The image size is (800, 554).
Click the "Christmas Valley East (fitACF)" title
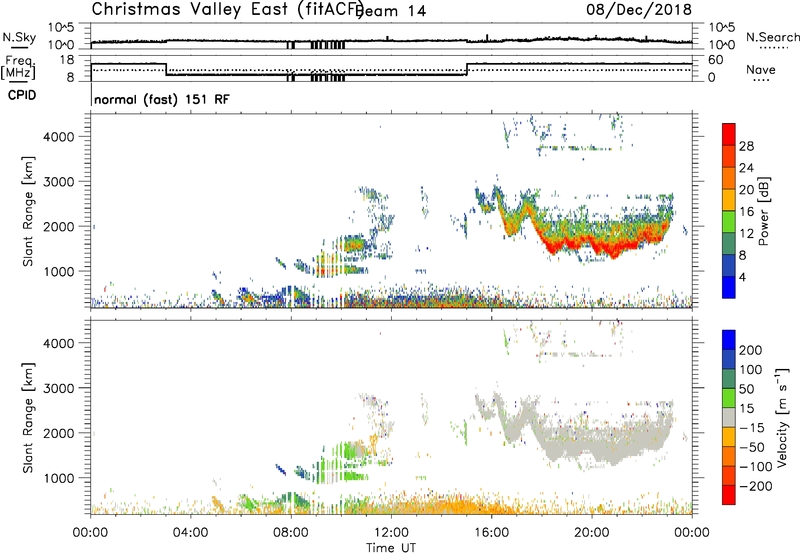click(228, 9)
